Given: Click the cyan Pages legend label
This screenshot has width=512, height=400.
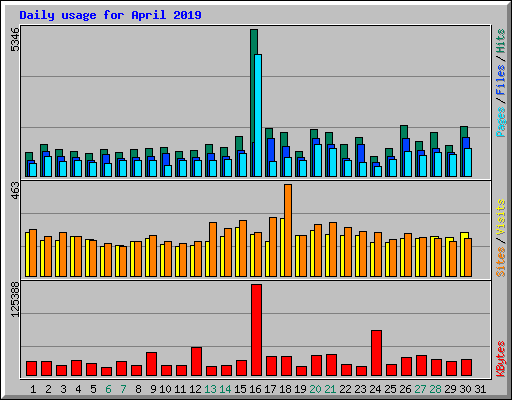Looking at the screenshot, I should pyautogui.click(x=500, y=122).
